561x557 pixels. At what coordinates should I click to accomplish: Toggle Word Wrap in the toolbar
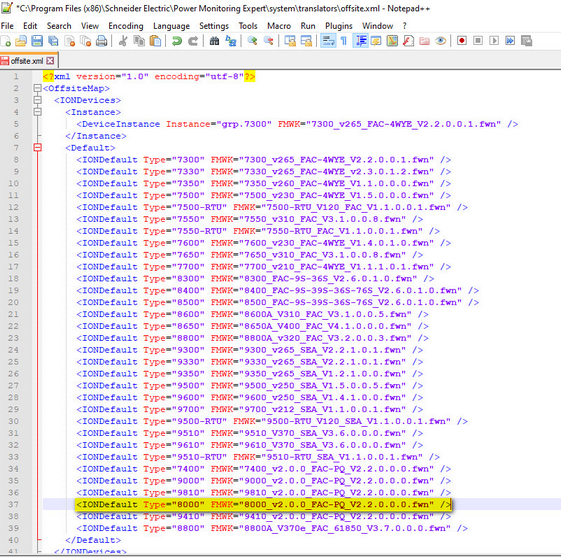click(x=328, y=41)
